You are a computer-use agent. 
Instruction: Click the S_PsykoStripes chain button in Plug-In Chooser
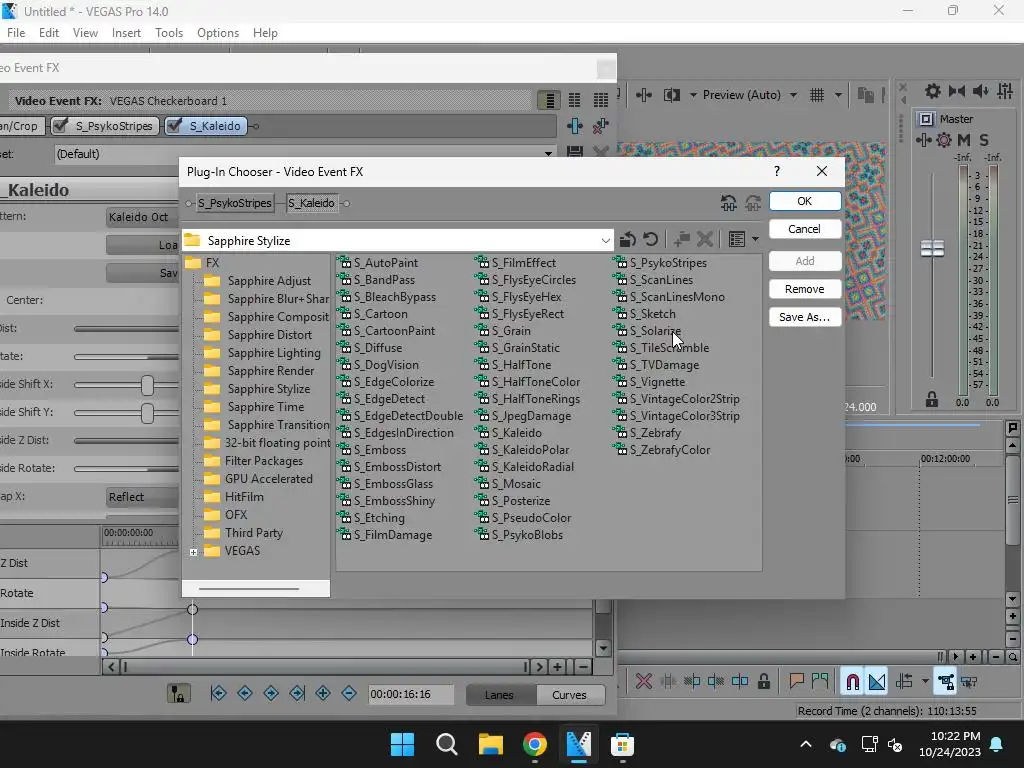[x=234, y=203]
